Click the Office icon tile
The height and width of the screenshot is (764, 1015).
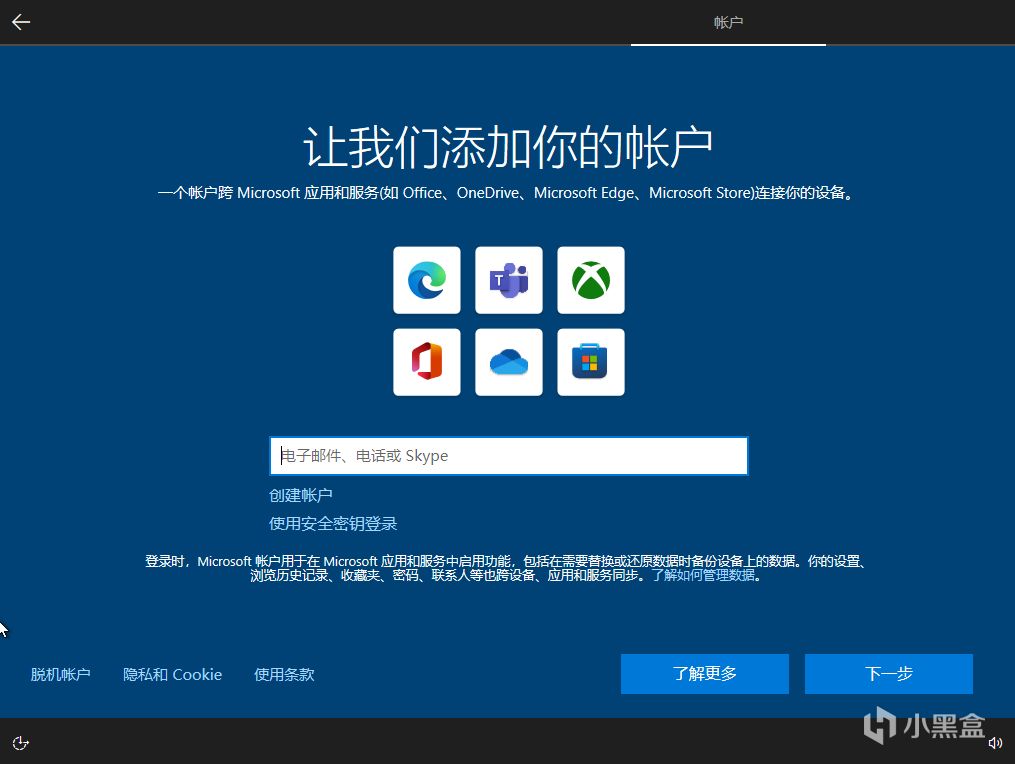click(427, 362)
